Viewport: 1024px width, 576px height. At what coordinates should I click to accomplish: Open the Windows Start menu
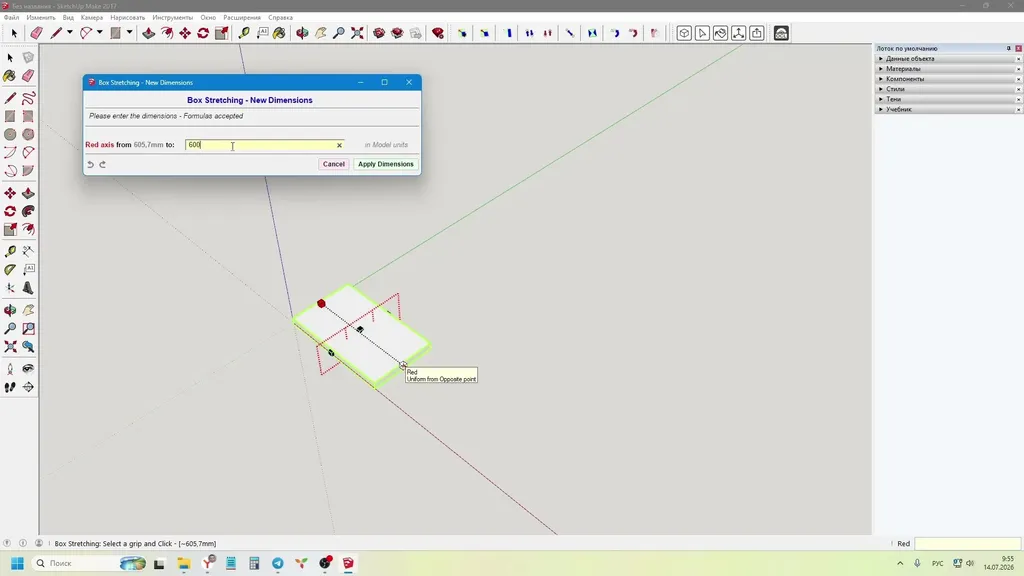pos(18,563)
